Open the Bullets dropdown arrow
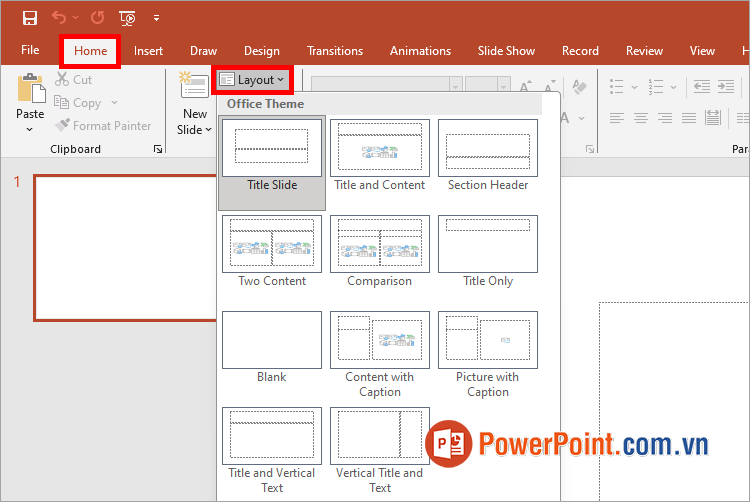The image size is (750, 502). [x=634, y=87]
